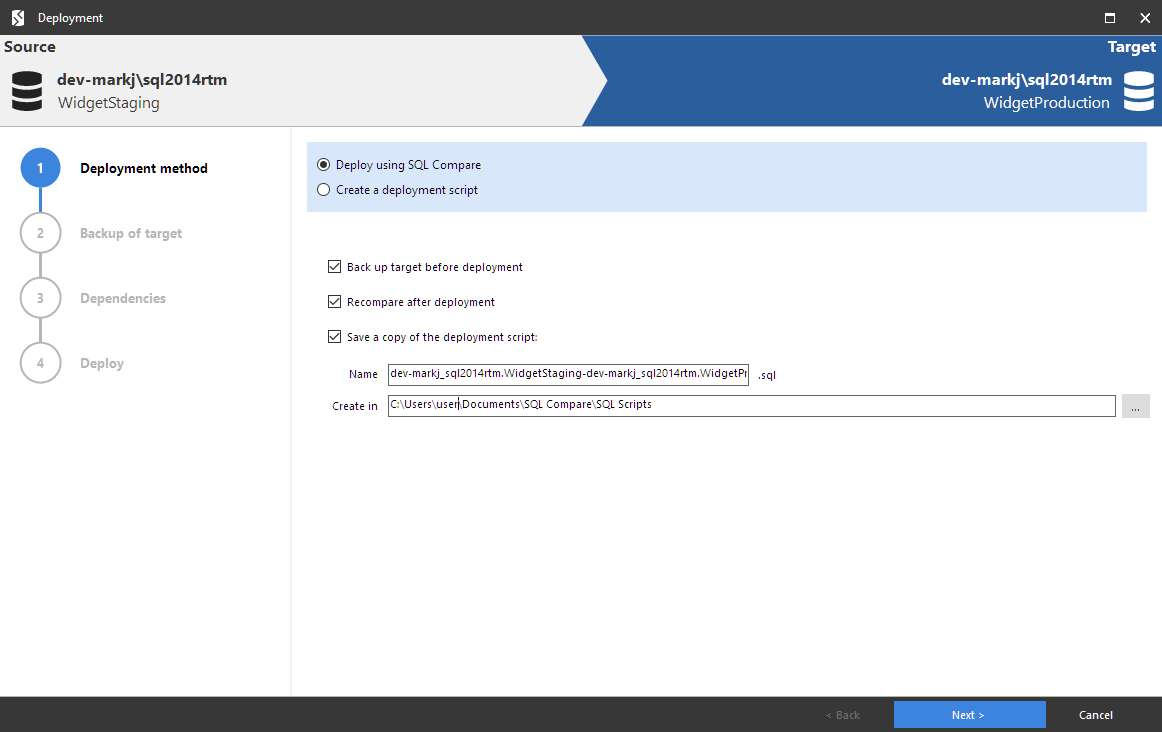Click step circle 1 for Deployment method
1162x732 pixels.
(x=40, y=168)
